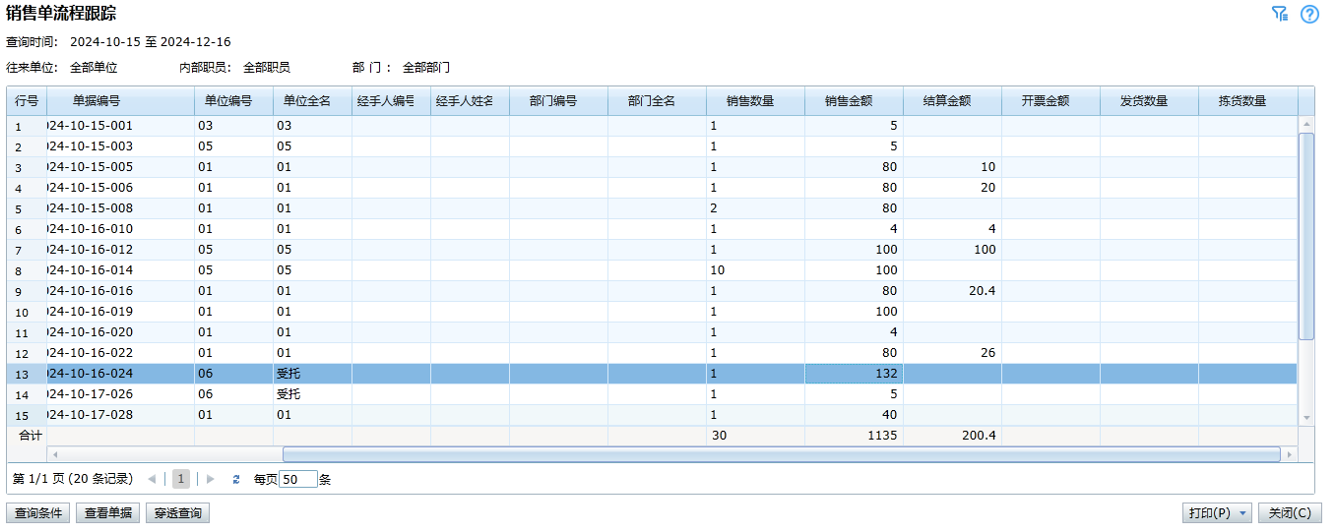Click the 穿透查询 button

tap(177, 513)
